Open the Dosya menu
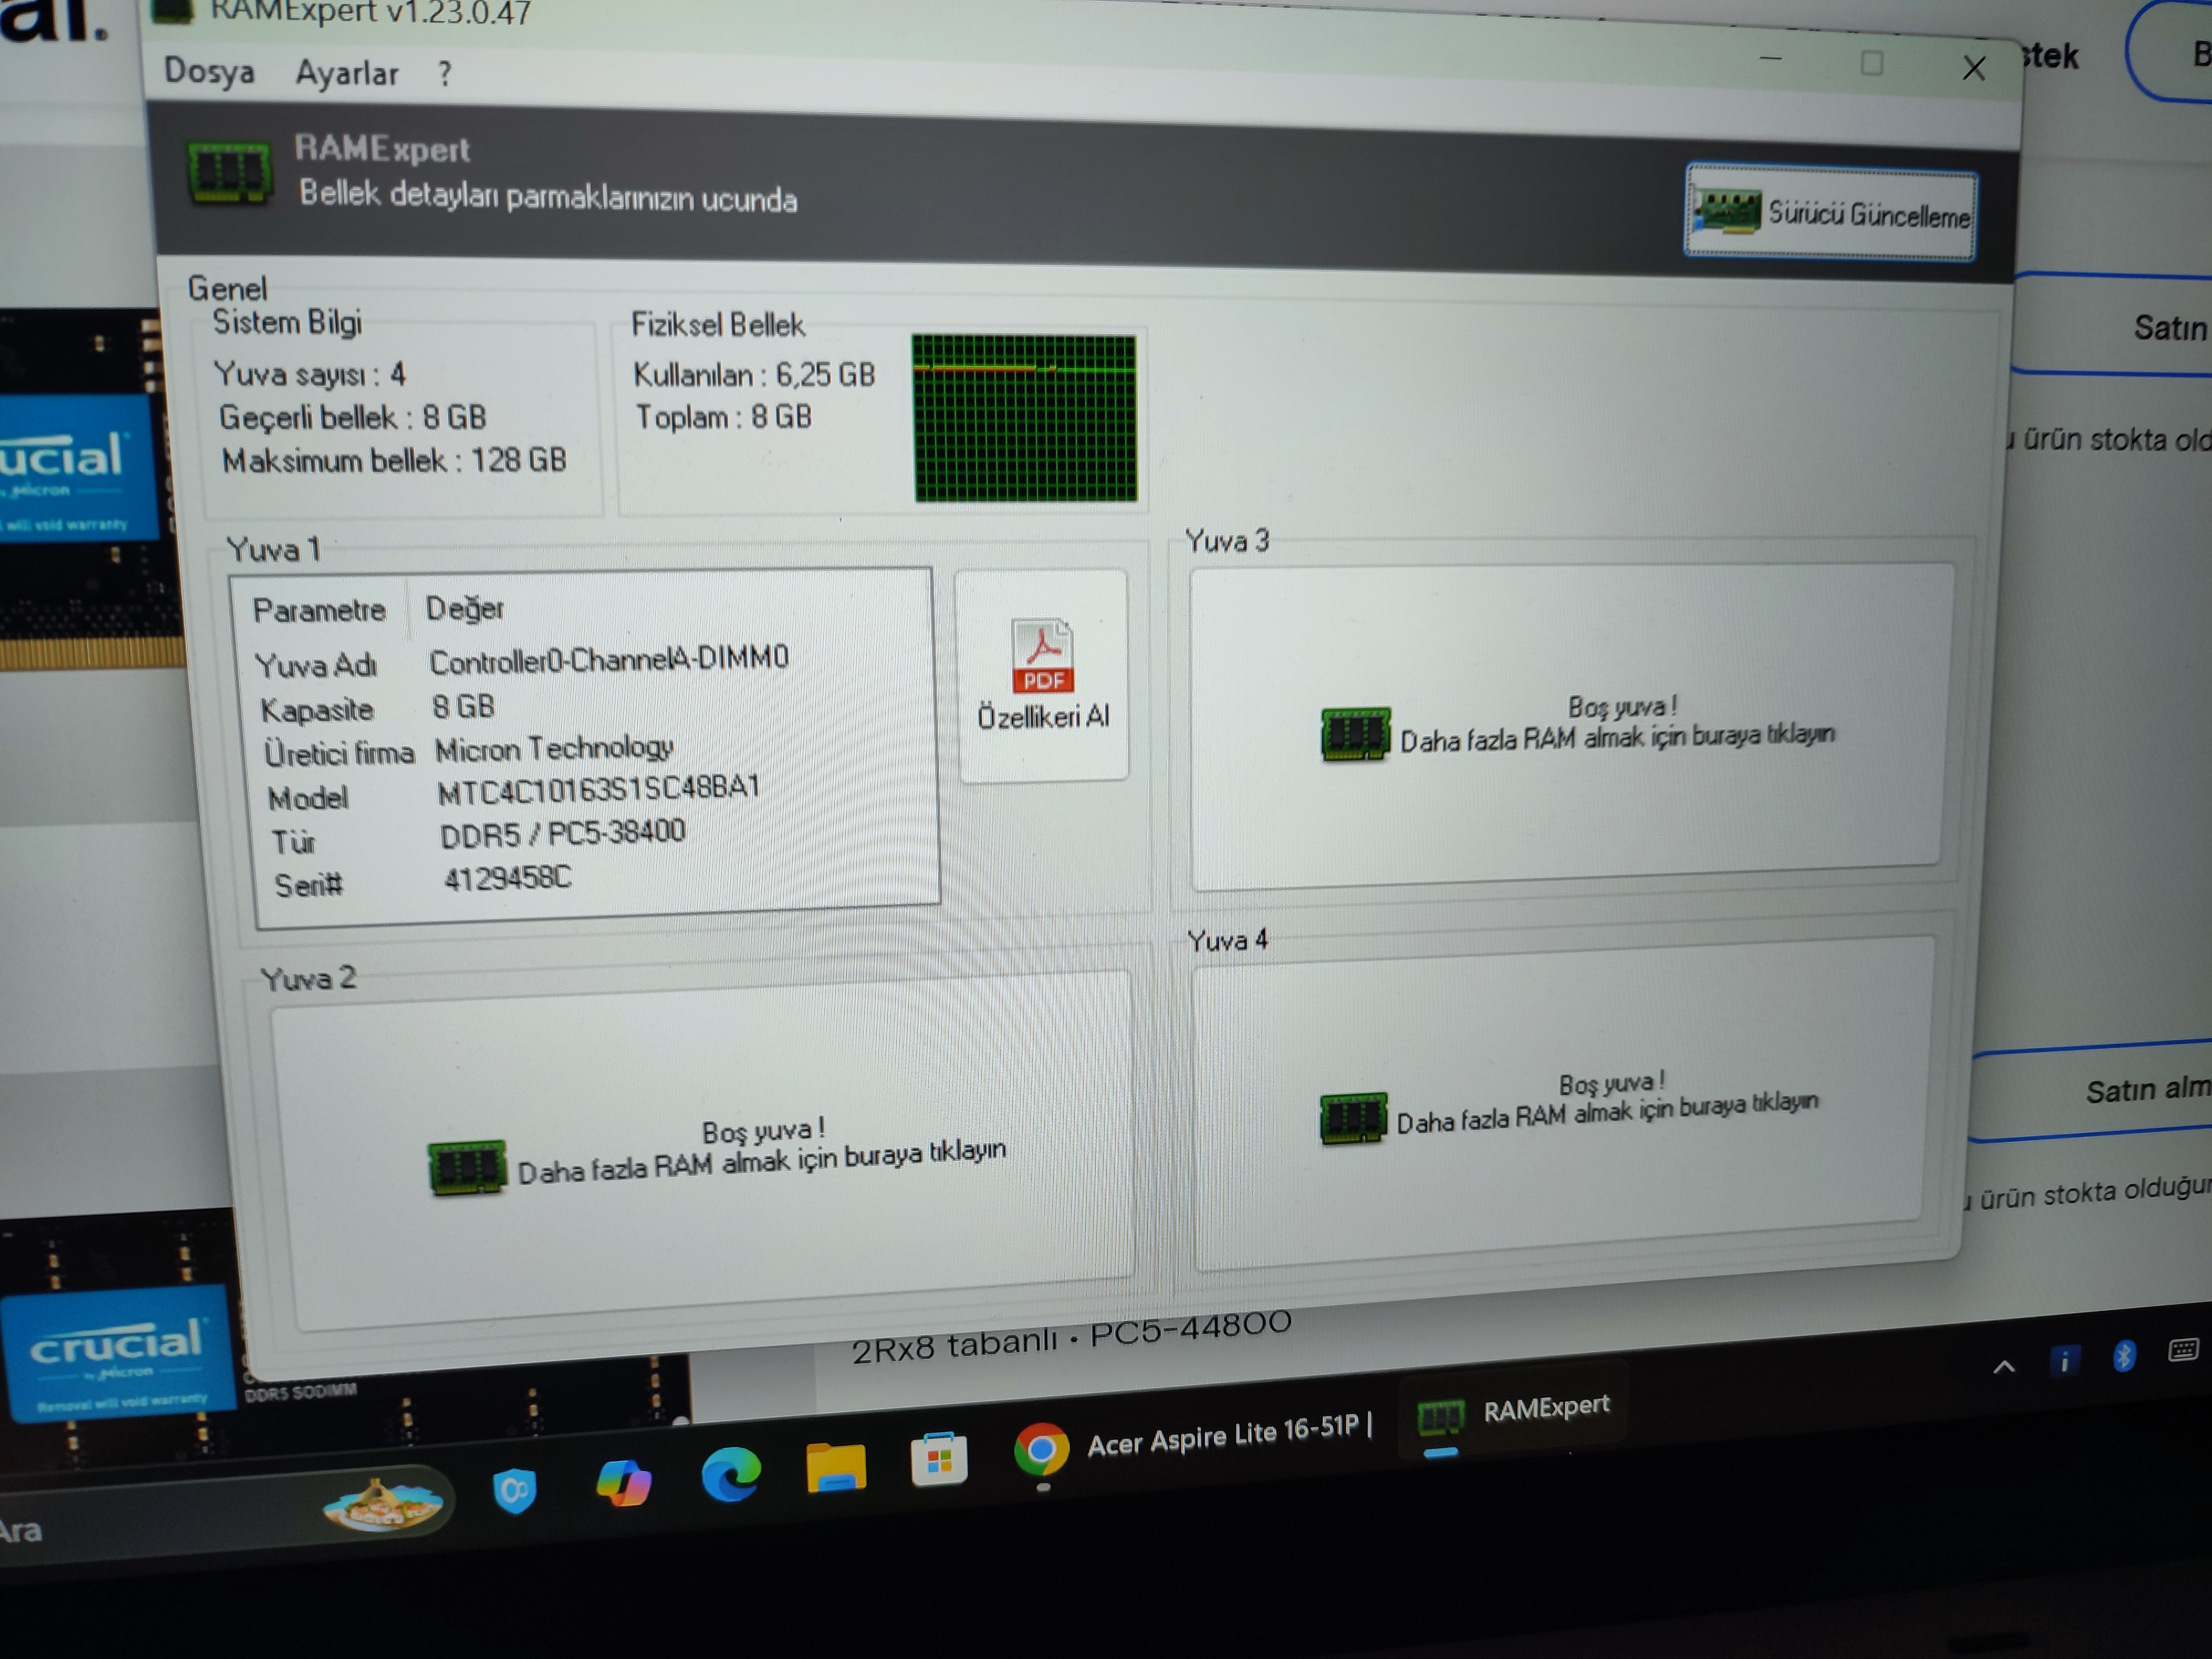The image size is (2212, 1659). (x=209, y=72)
